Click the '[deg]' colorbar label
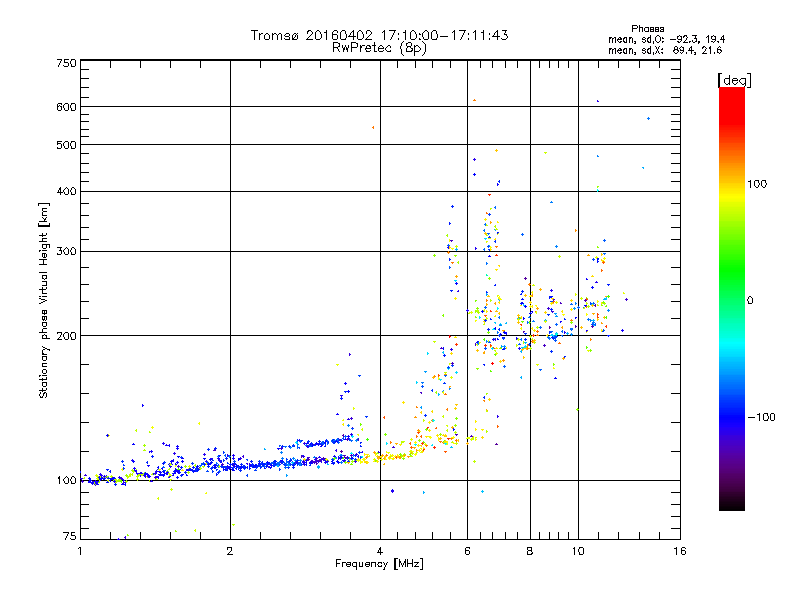 (x=734, y=80)
